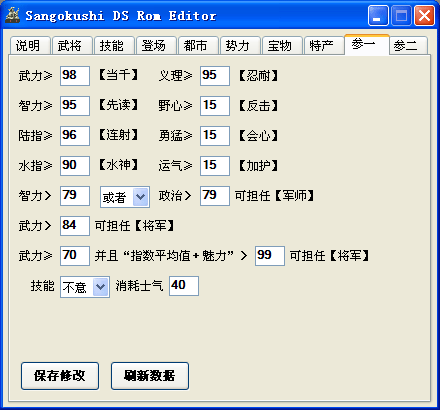This screenshot has width=440, height=410.
Task: Click the “指数平均值+魅力” text
Action: tap(179, 256)
